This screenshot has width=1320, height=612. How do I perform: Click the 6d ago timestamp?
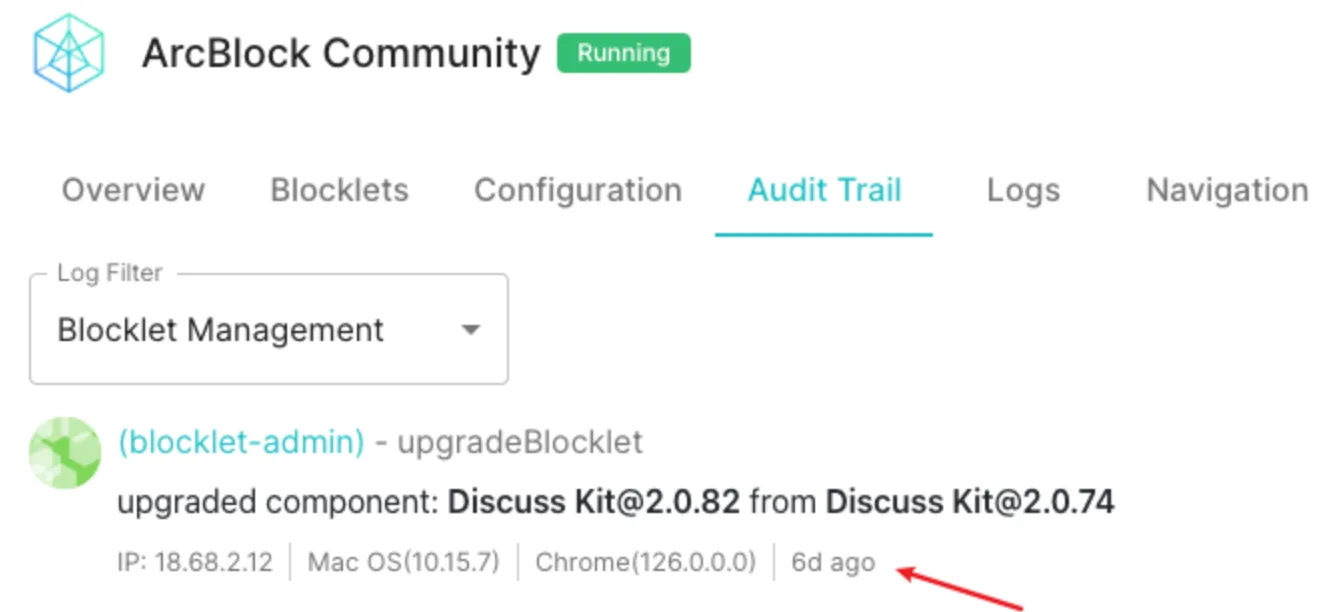tap(833, 563)
